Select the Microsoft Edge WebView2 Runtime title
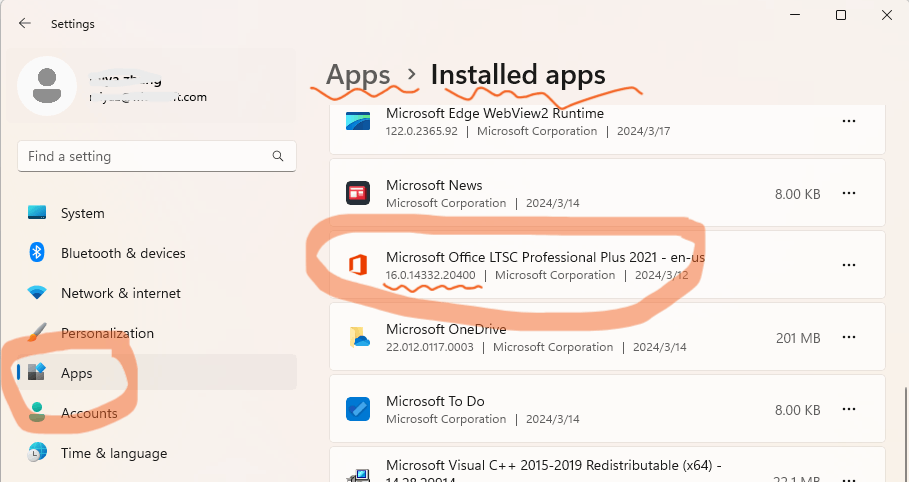 pyautogui.click(x=495, y=113)
